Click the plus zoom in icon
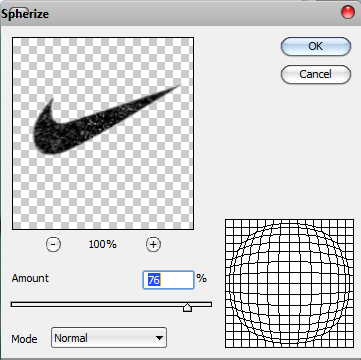Viewport: 361px width, 360px height. point(153,245)
